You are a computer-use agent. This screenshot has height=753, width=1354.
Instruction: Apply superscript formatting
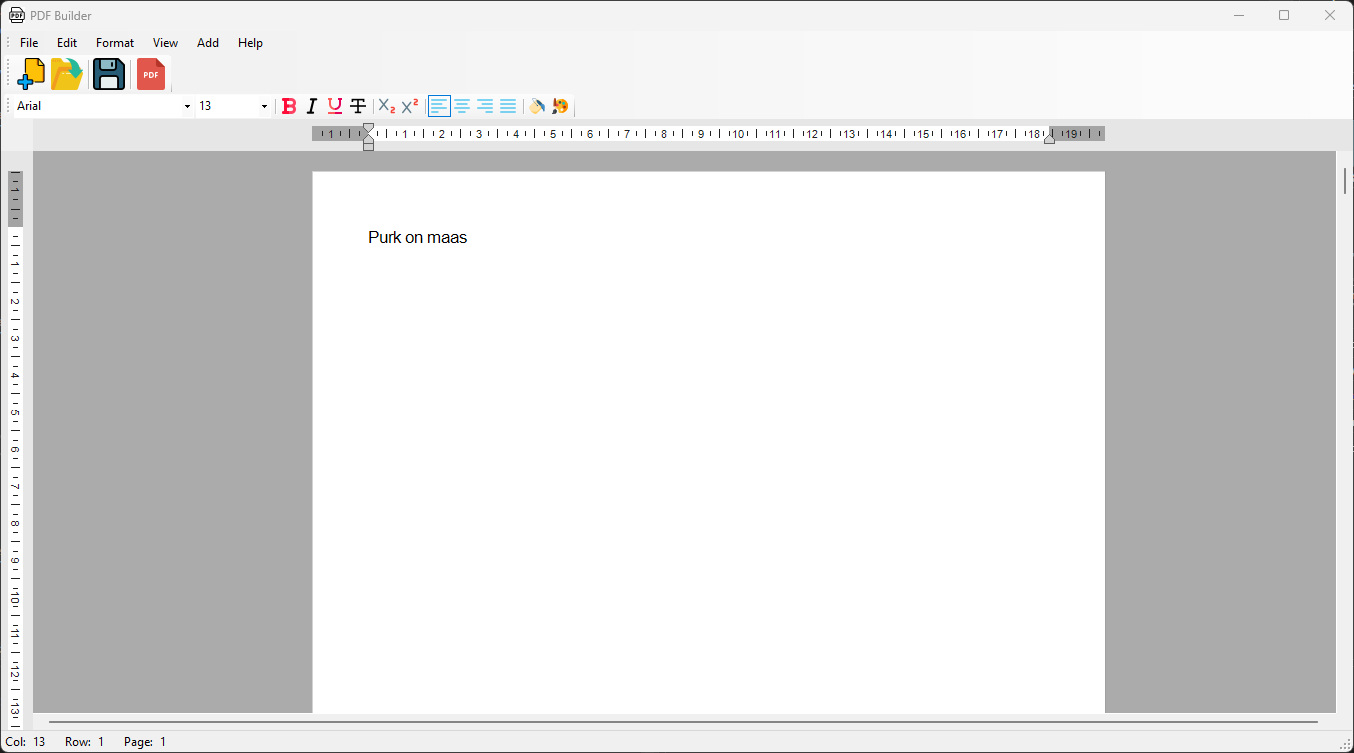click(410, 106)
